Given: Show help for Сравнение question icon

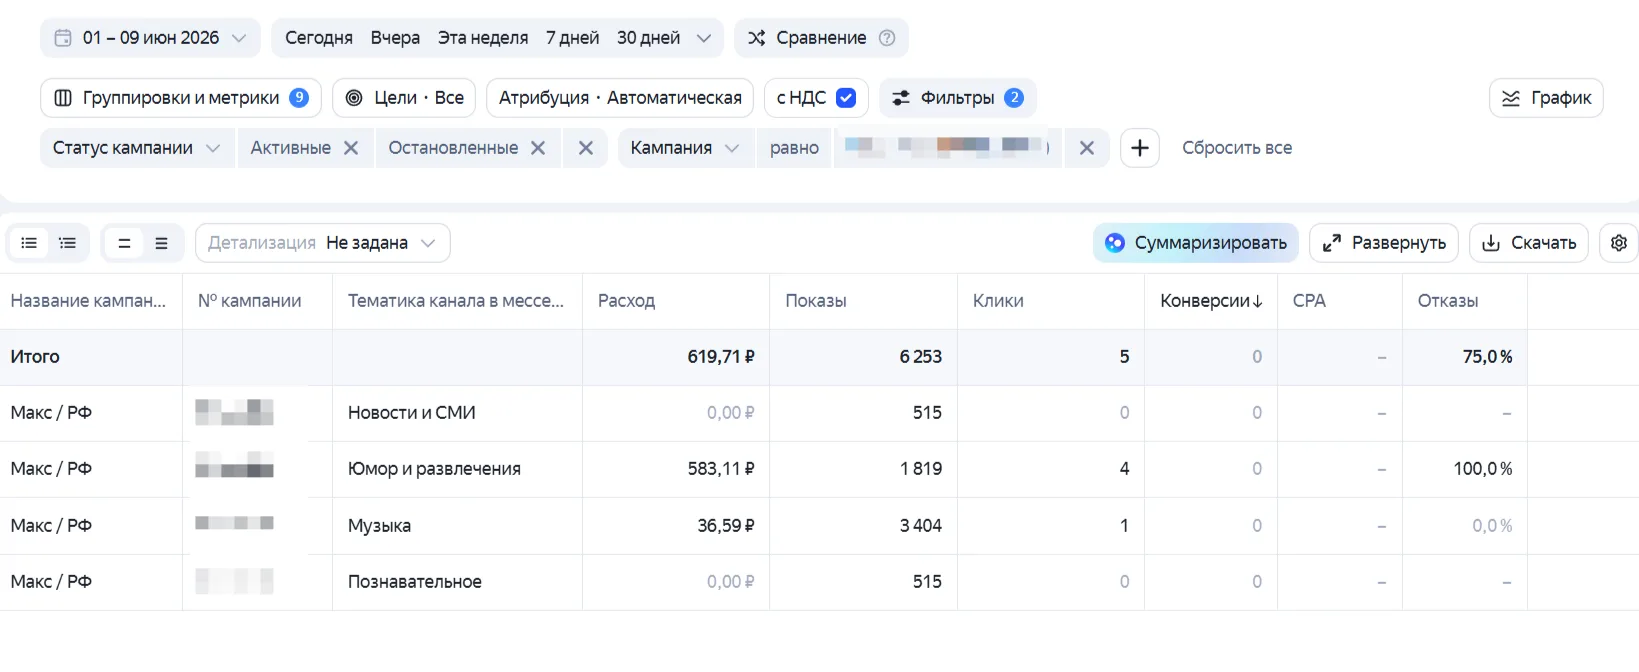Looking at the screenshot, I should [x=887, y=38].
